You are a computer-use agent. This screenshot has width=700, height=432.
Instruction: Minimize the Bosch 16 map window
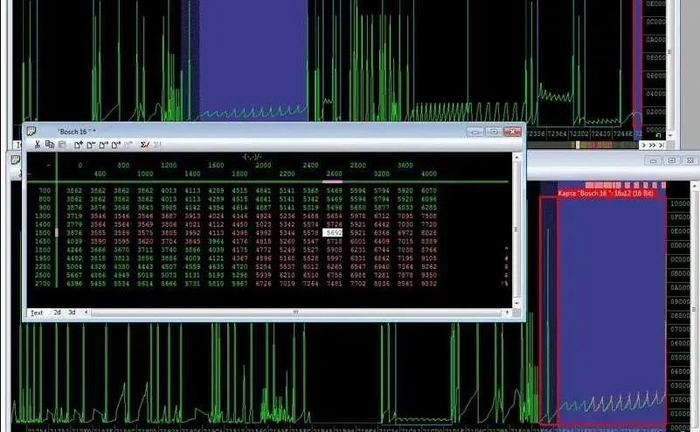[475, 132]
